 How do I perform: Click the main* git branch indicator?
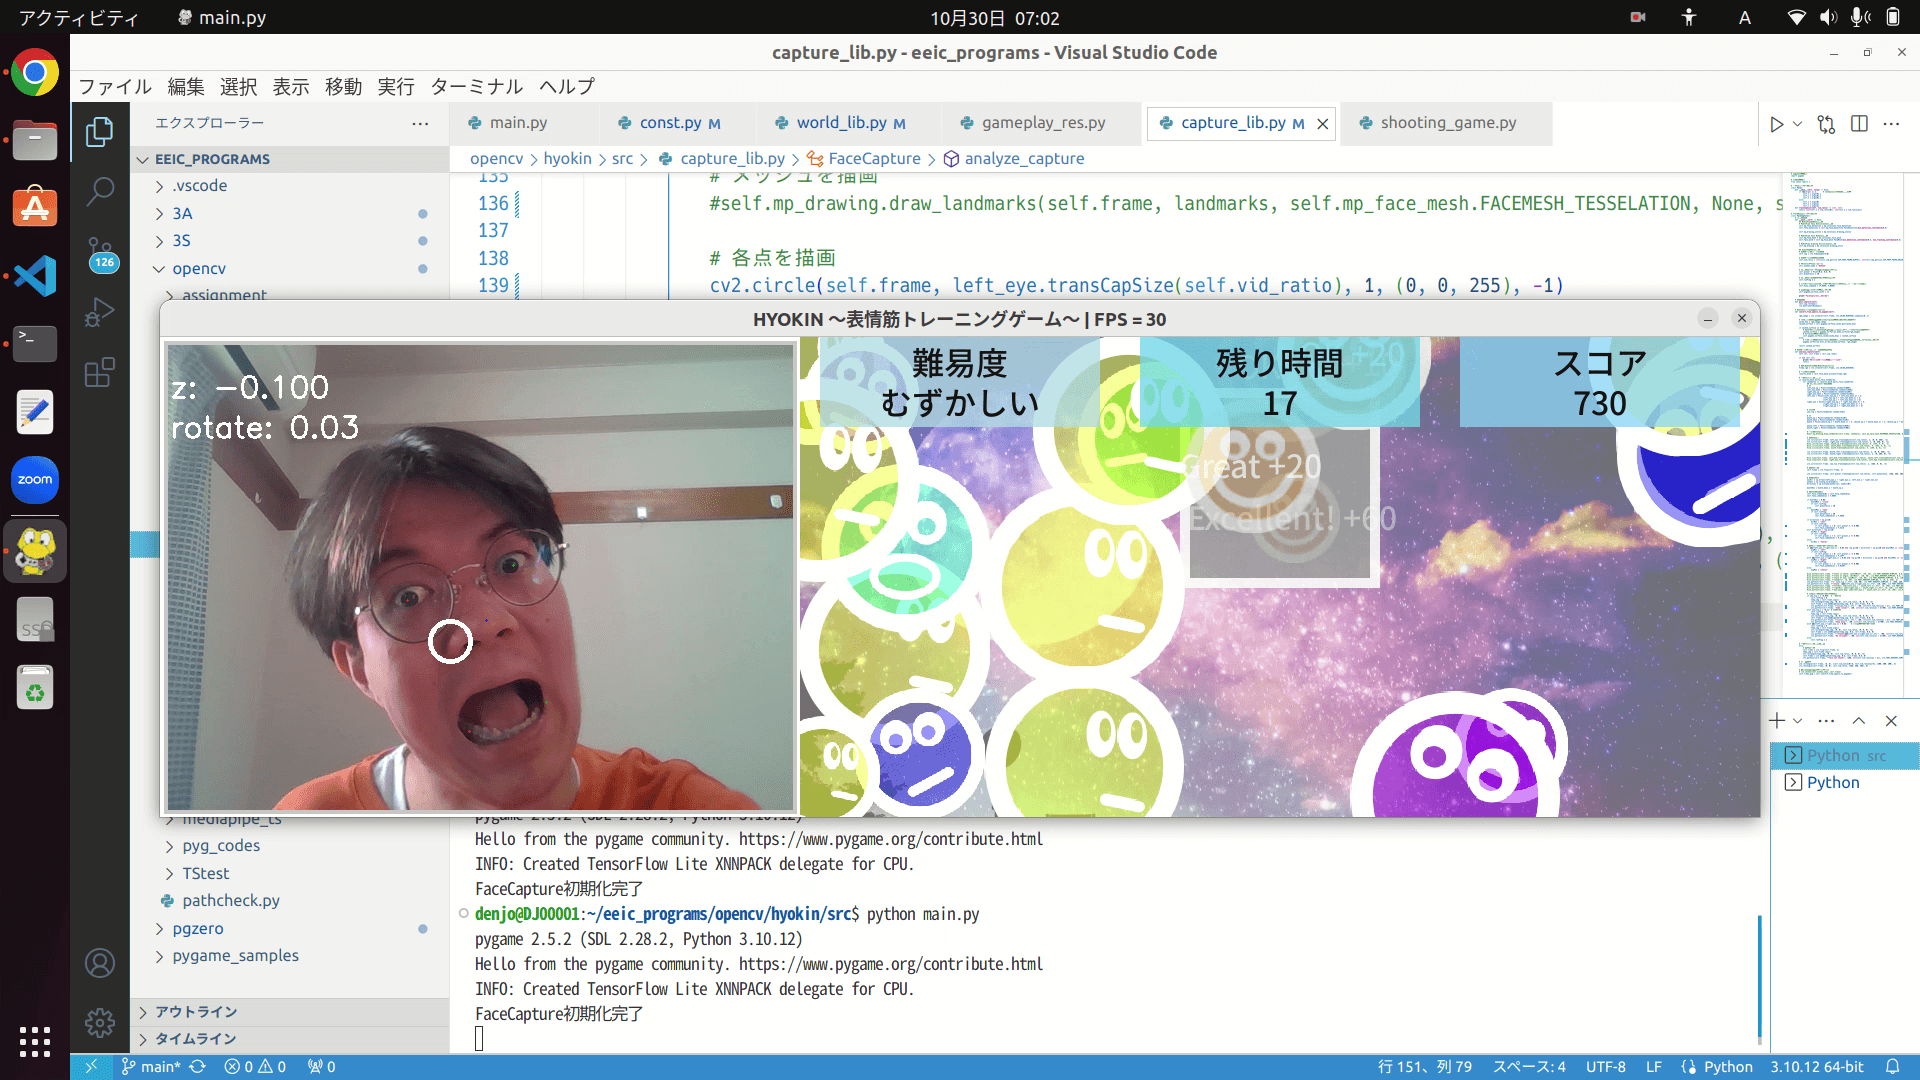coord(152,1066)
